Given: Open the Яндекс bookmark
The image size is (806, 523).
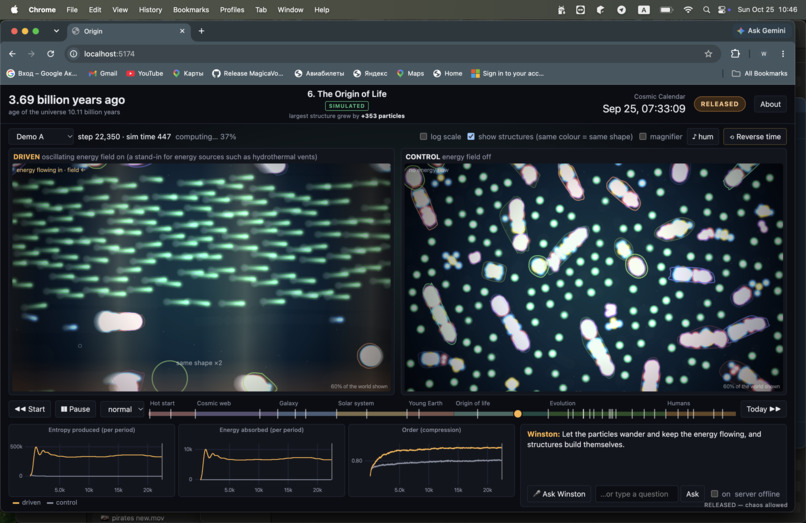Looking at the screenshot, I should pos(370,74).
